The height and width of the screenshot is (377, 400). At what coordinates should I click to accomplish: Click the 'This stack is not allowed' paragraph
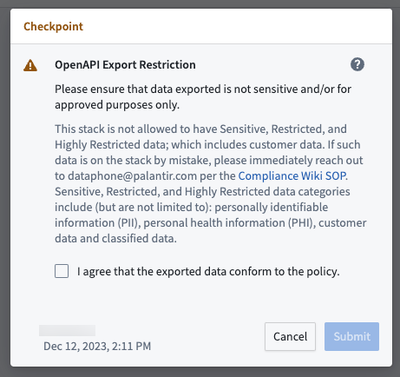click(210, 183)
